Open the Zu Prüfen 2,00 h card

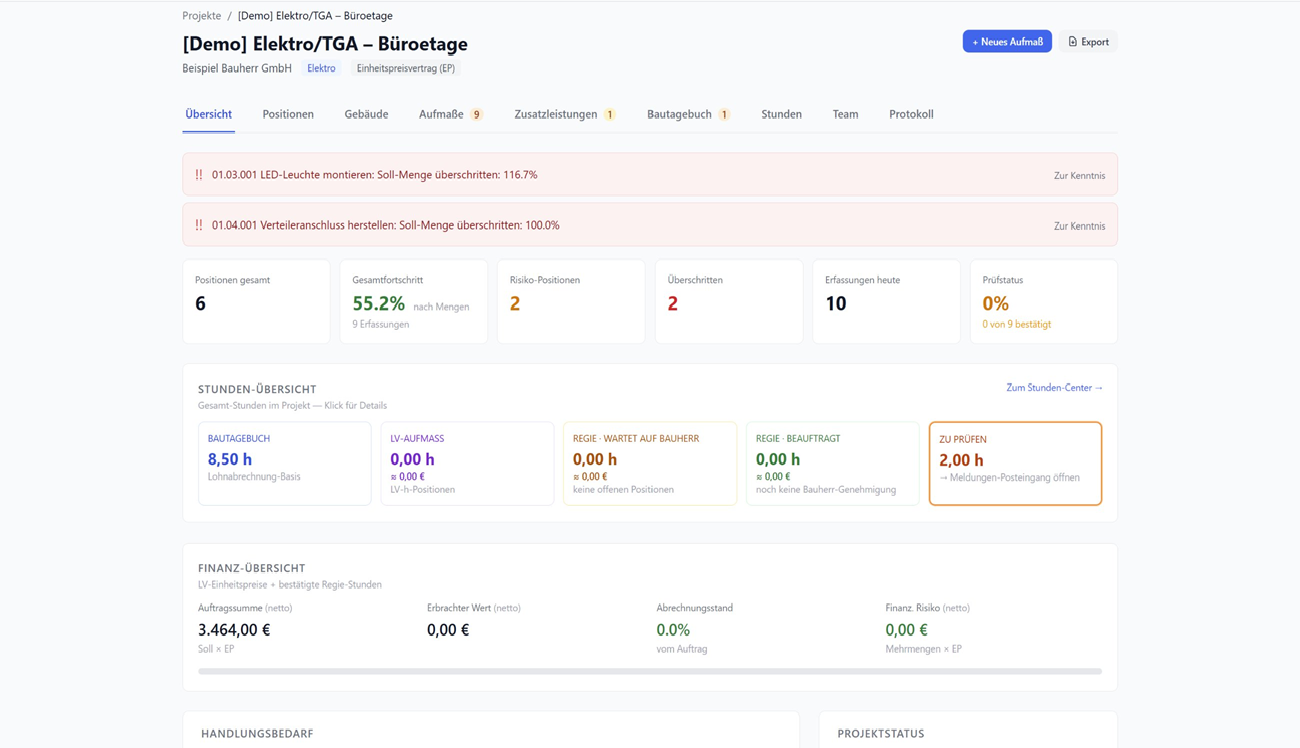(1015, 463)
